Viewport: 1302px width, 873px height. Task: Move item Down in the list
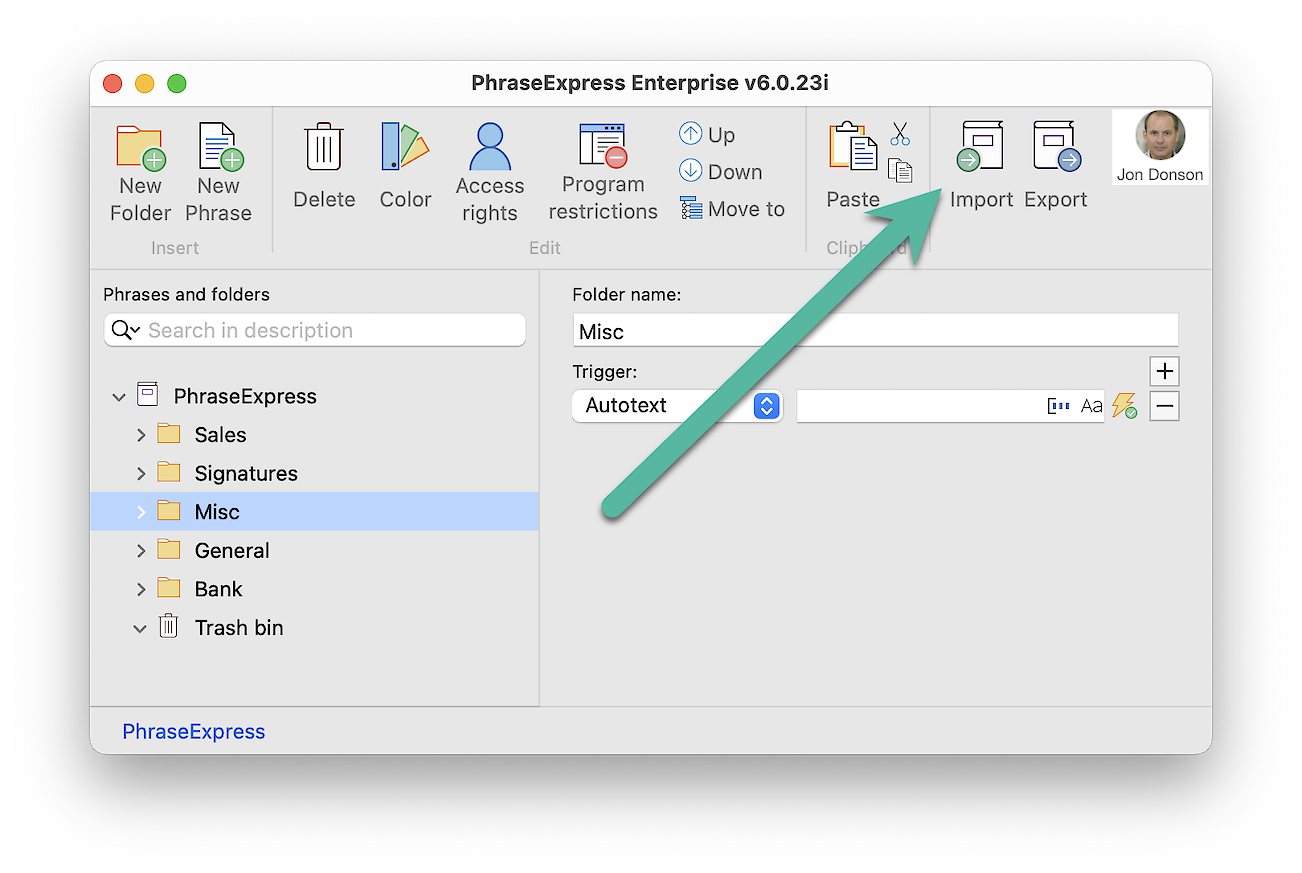(720, 171)
